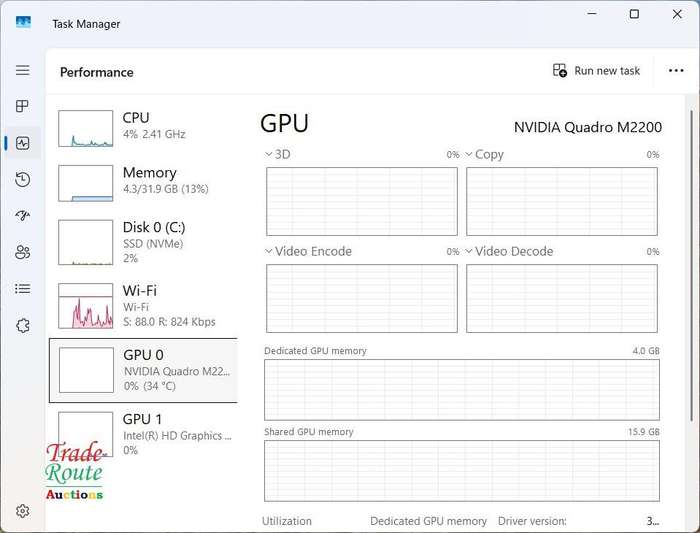The image size is (700, 533).
Task: Click the Task Manager app icon in title bar
Action: pyautogui.click(x=23, y=22)
